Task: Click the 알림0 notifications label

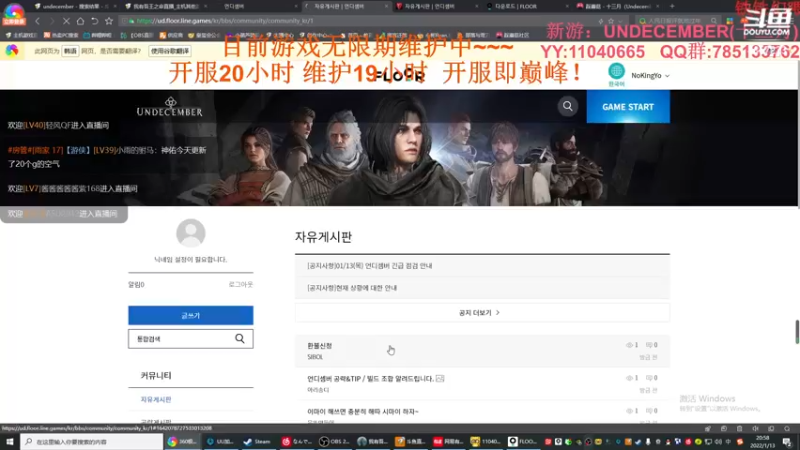Action: 136,284
